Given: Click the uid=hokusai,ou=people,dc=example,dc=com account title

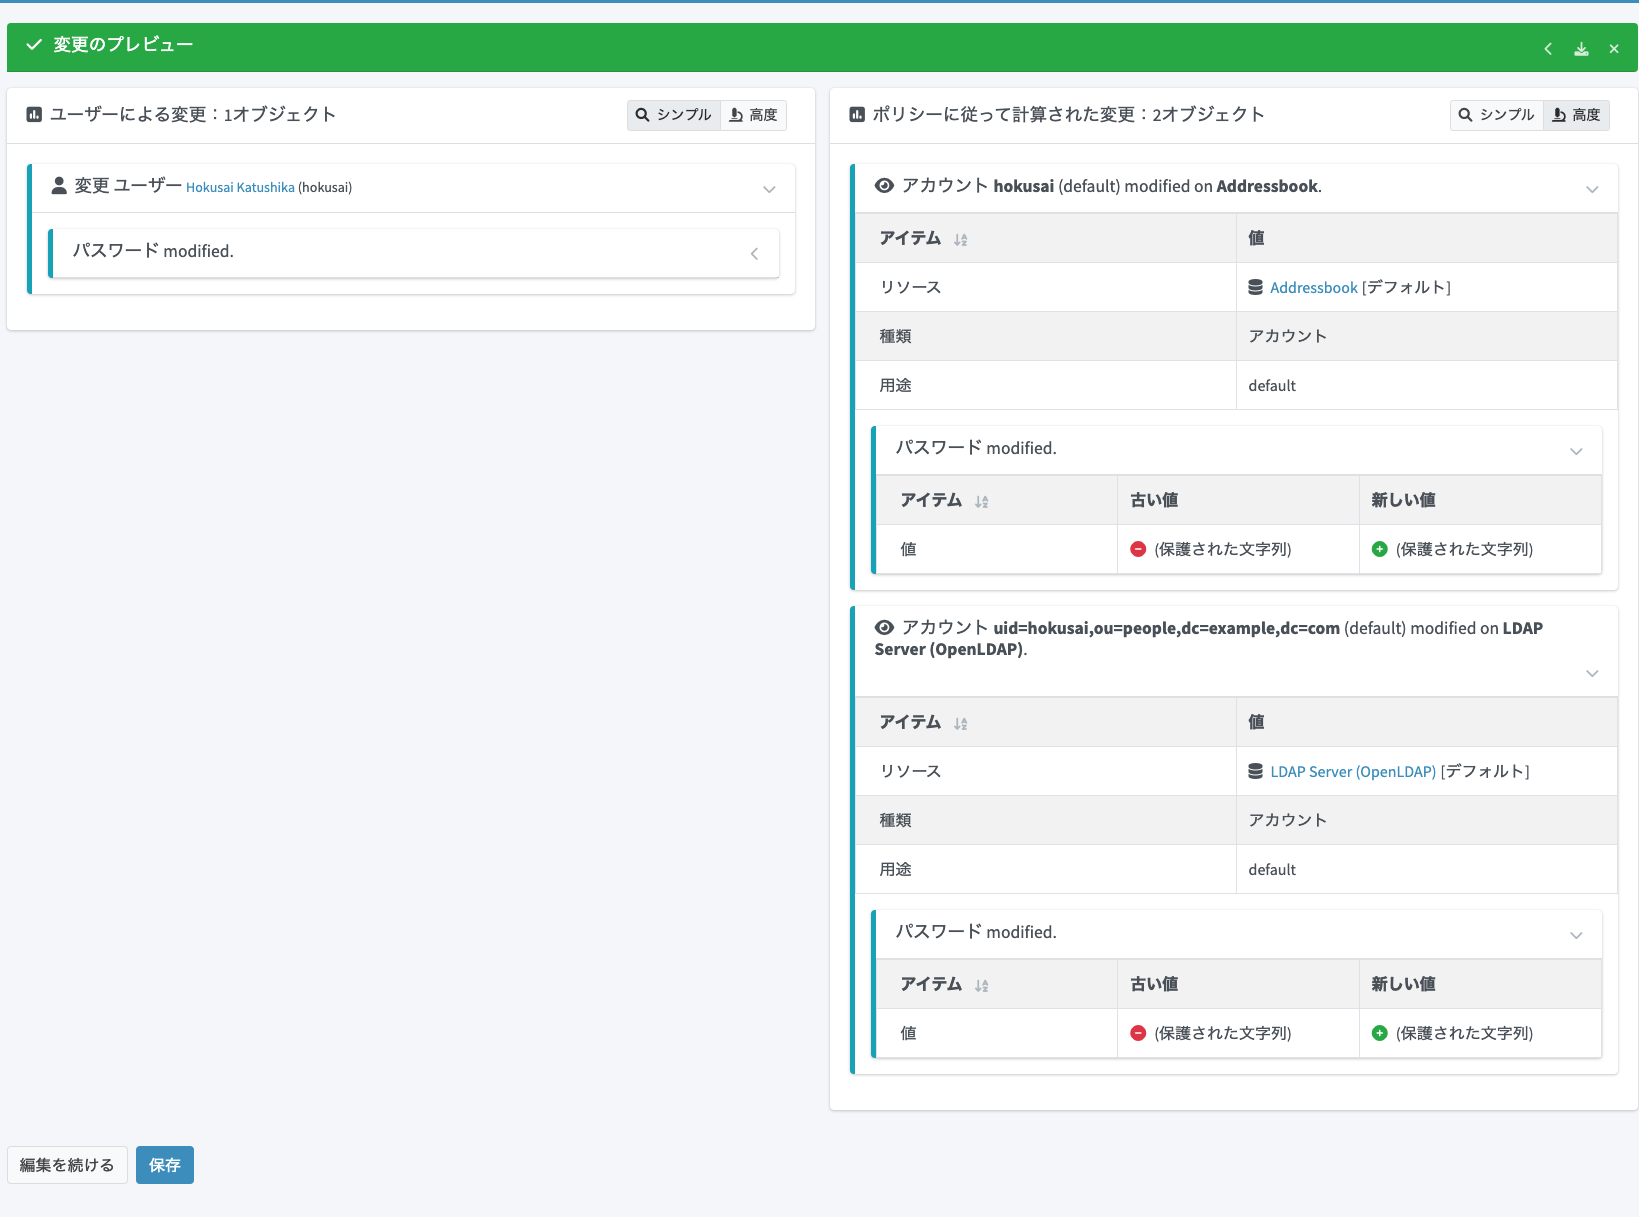Looking at the screenshot, I should point(1166,628).
